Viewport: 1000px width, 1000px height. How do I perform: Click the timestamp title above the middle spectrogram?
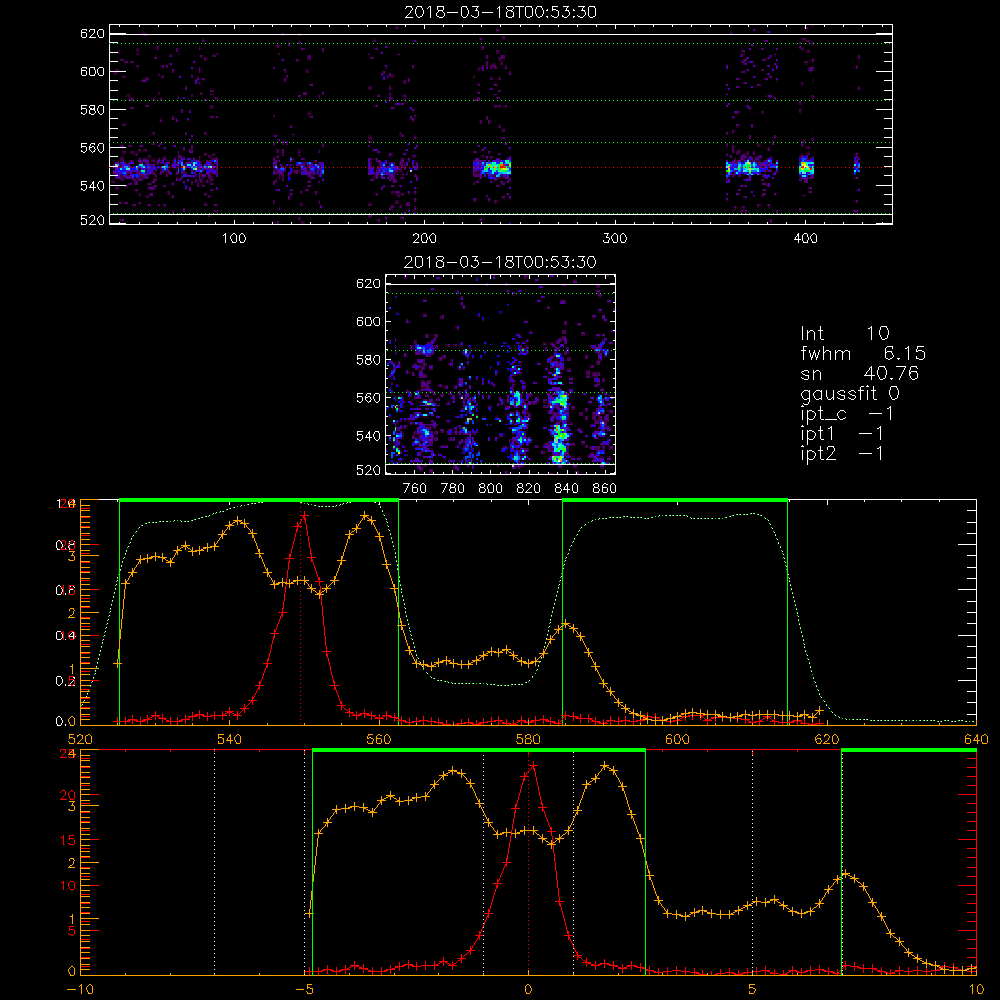coord(500,262)
